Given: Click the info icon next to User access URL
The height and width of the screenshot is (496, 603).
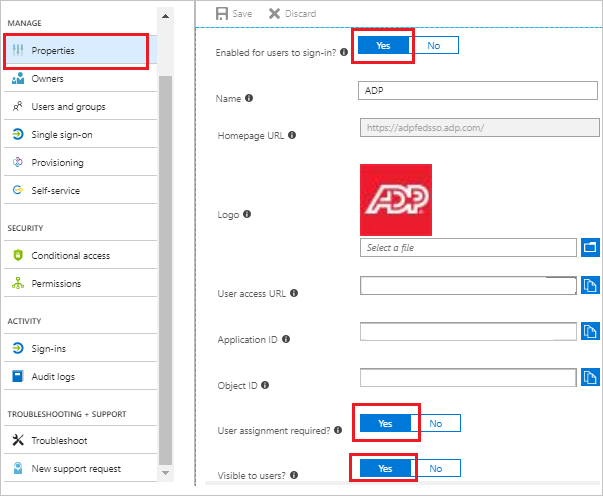Looking at the screenshot, I should tap(294, 293).
